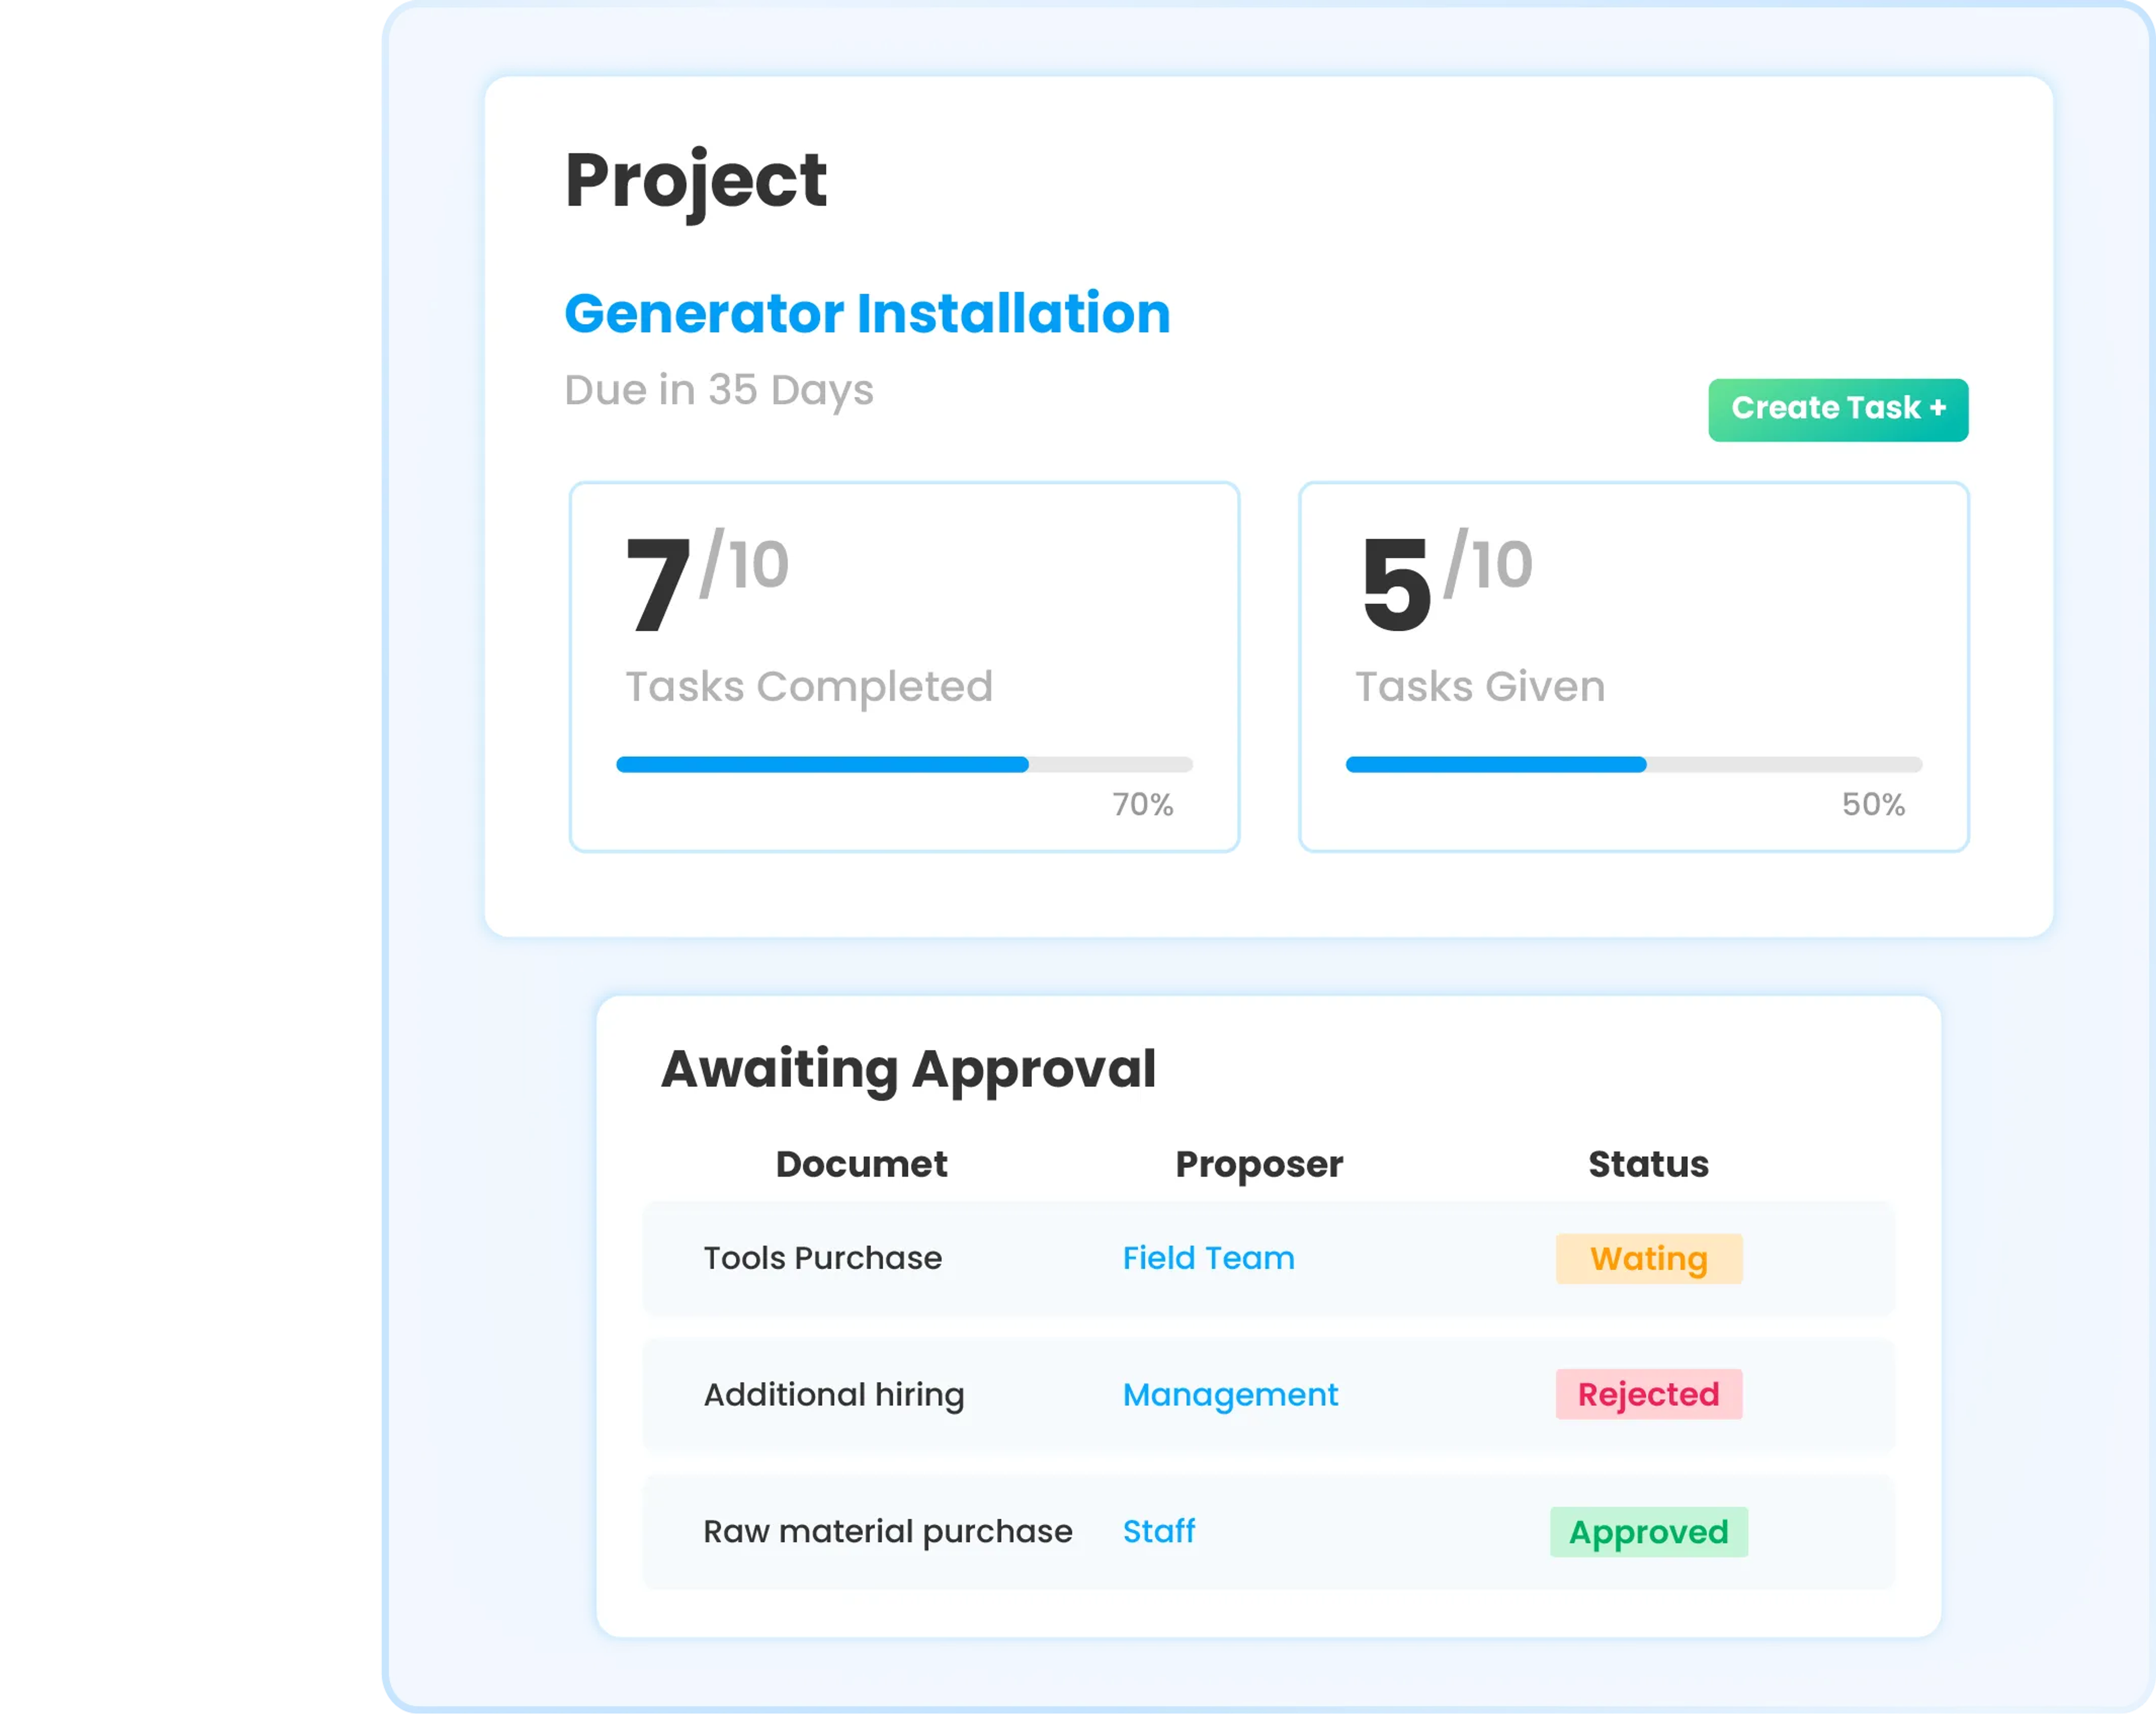Open the Management proposer link

point(1230,1394)
